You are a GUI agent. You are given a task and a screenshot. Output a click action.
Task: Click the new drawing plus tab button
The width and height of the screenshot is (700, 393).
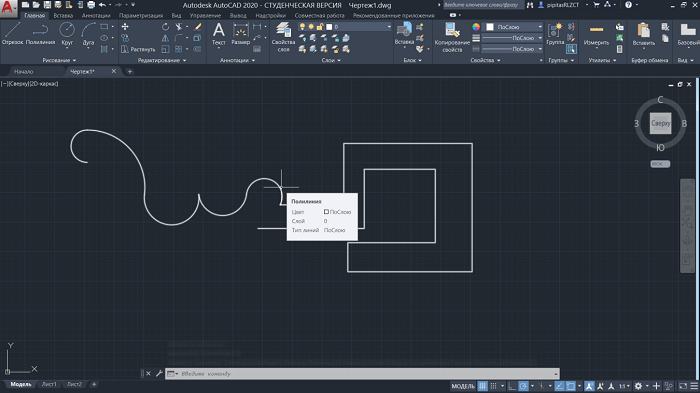pos(129,71)
